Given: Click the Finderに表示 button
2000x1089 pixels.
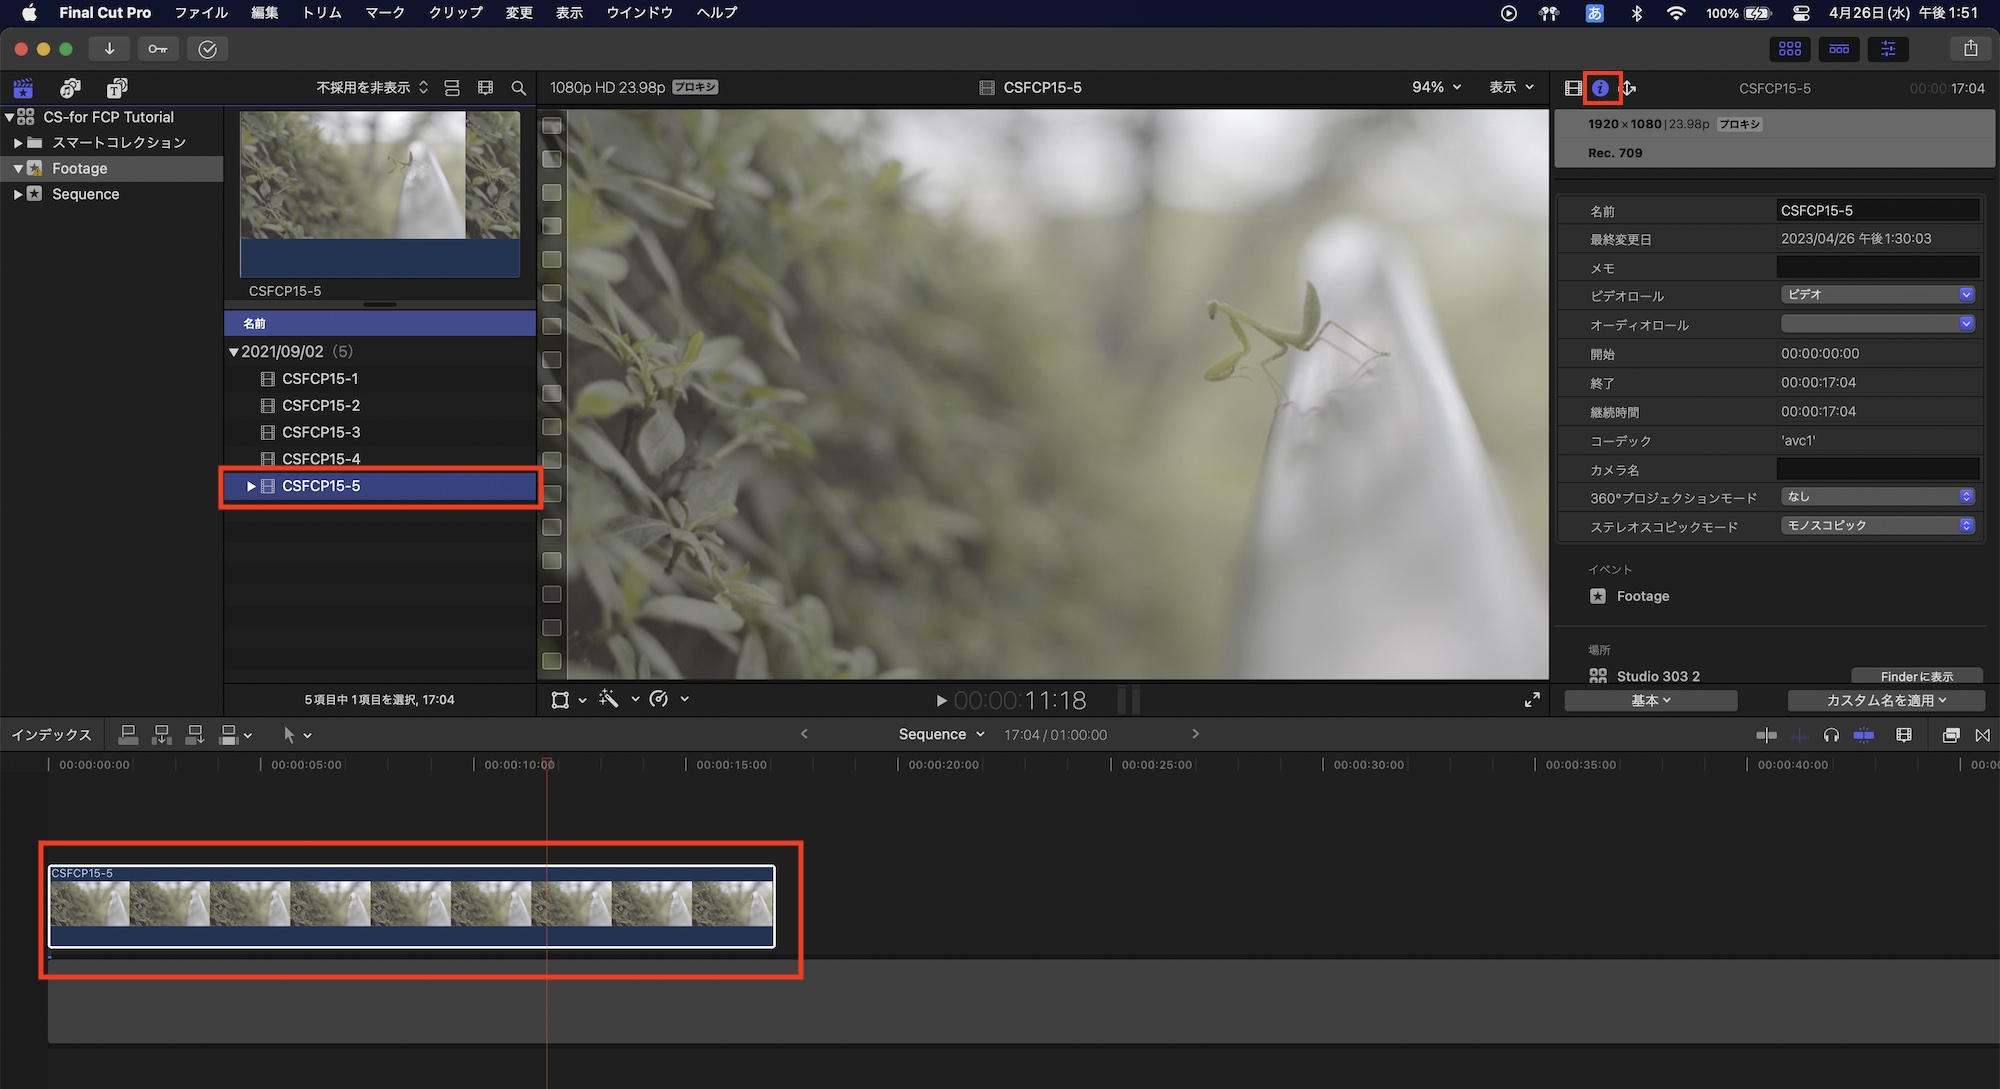Looking at the screenshot, I should pyautogui.click(x=1916, y=676).
